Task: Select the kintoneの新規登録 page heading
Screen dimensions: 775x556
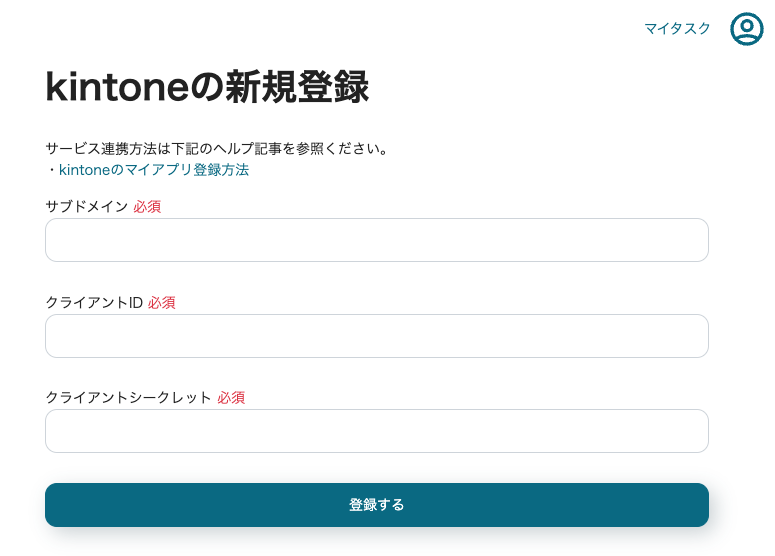Action: (207, 87)
